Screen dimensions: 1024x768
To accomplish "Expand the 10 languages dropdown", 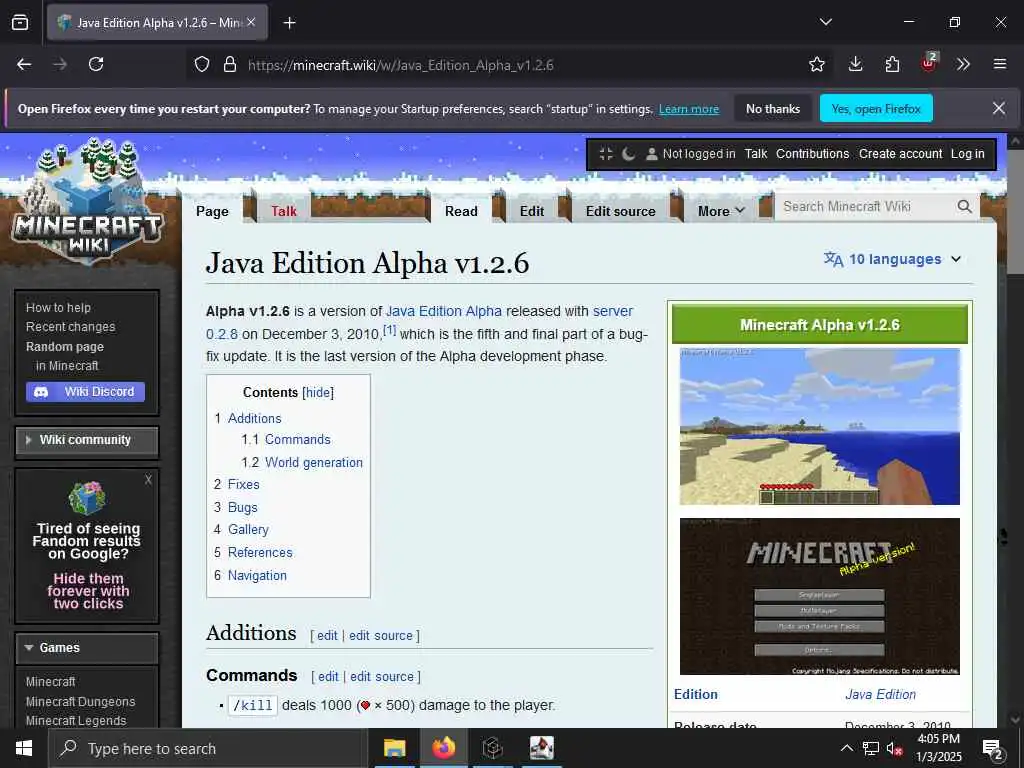I will click(x=892, y=259).
